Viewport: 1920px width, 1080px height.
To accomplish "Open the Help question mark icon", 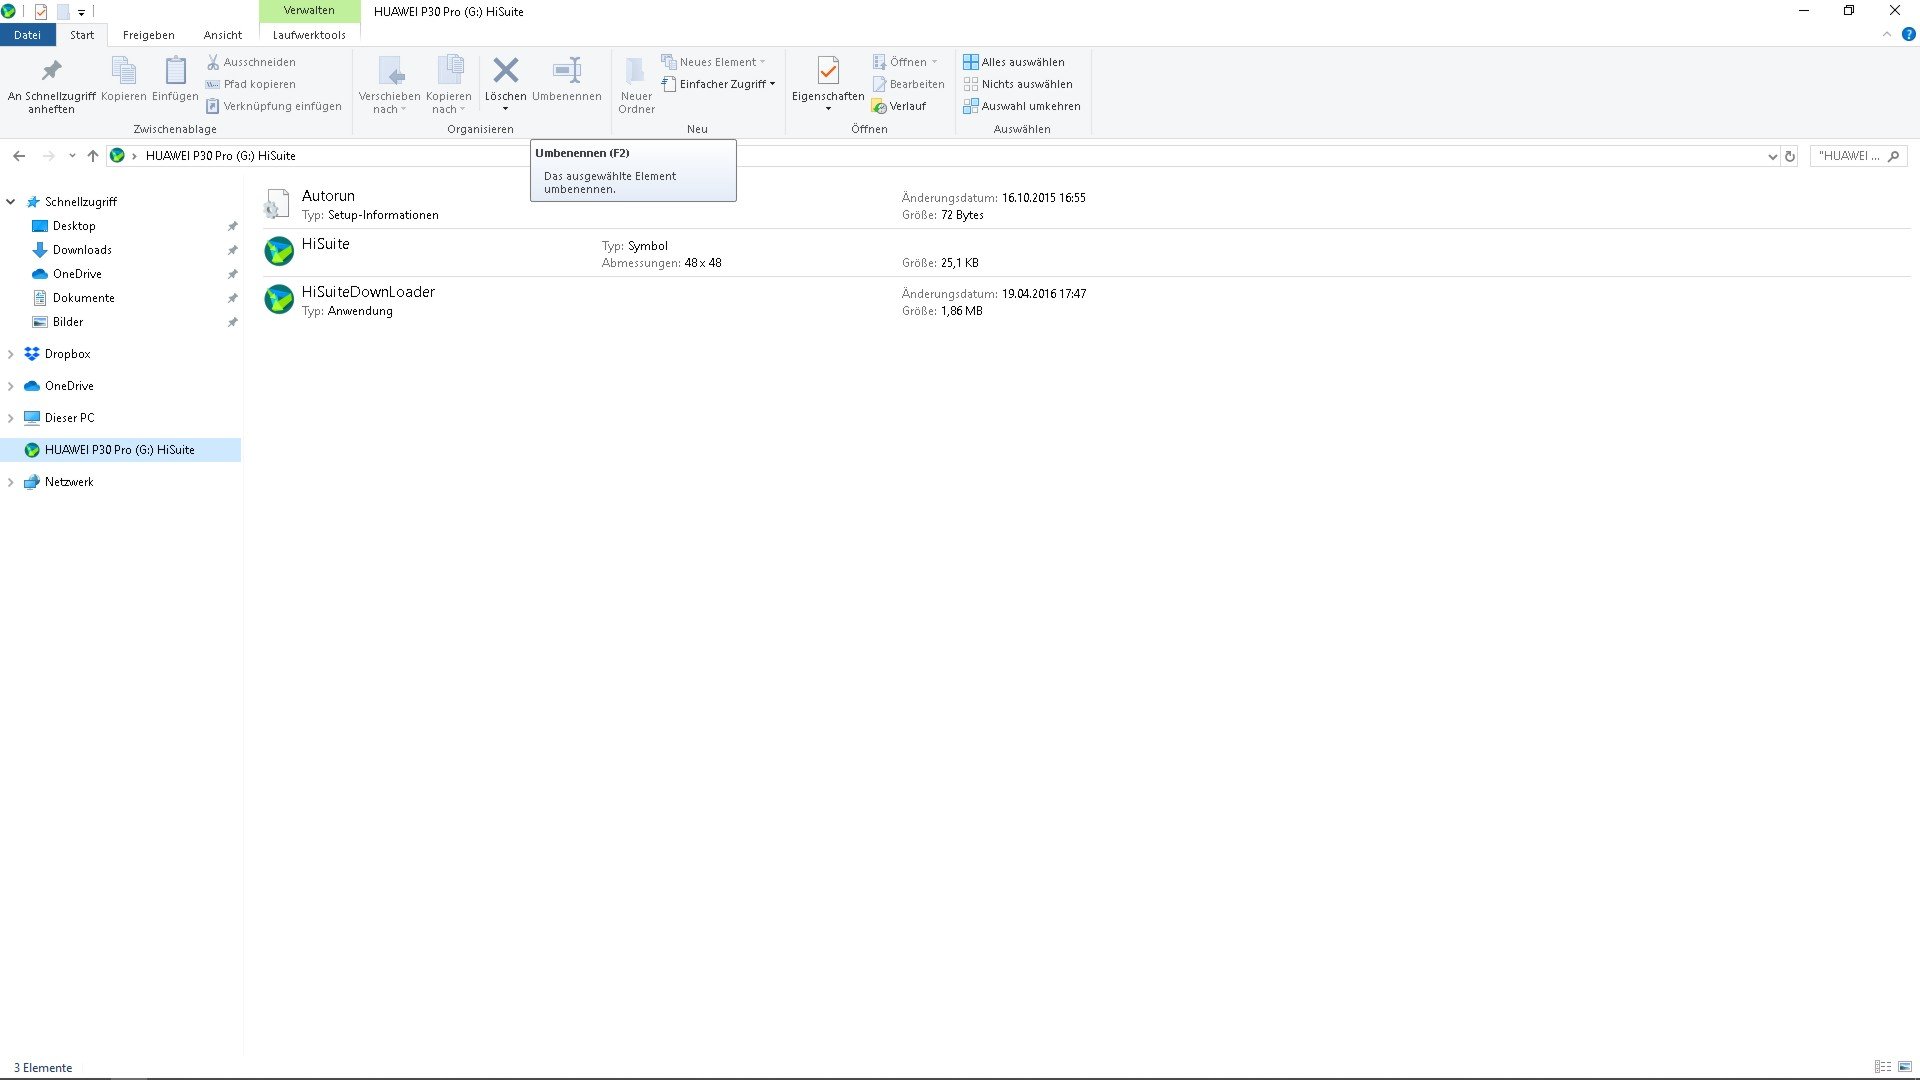I will point(1908,34).
